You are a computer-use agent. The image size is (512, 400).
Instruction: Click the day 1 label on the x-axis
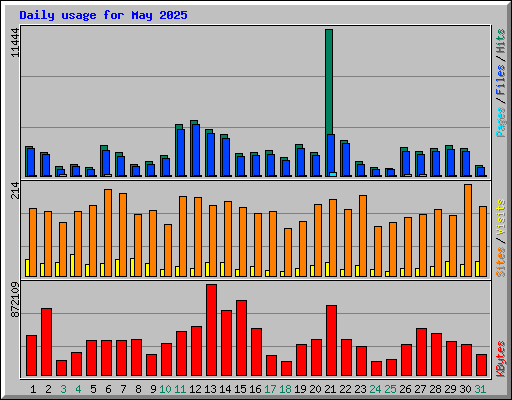(x=33, y=389)
